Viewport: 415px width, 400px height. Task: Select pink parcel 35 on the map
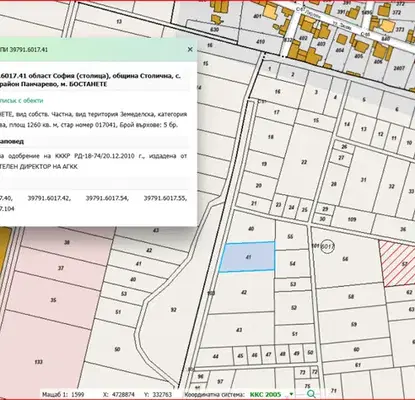click(53, 300)
